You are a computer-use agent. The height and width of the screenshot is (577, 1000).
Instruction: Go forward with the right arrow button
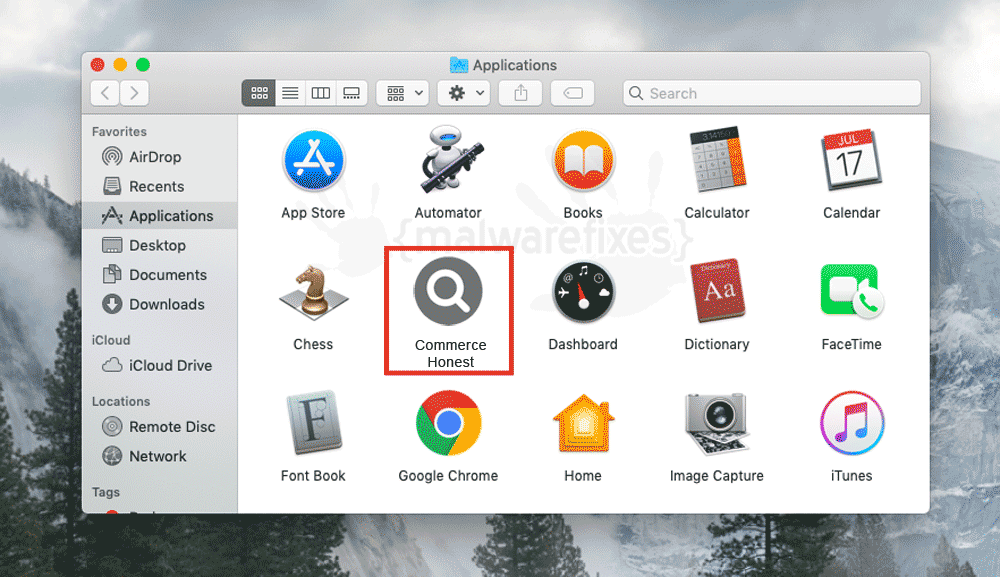point(135,93)
